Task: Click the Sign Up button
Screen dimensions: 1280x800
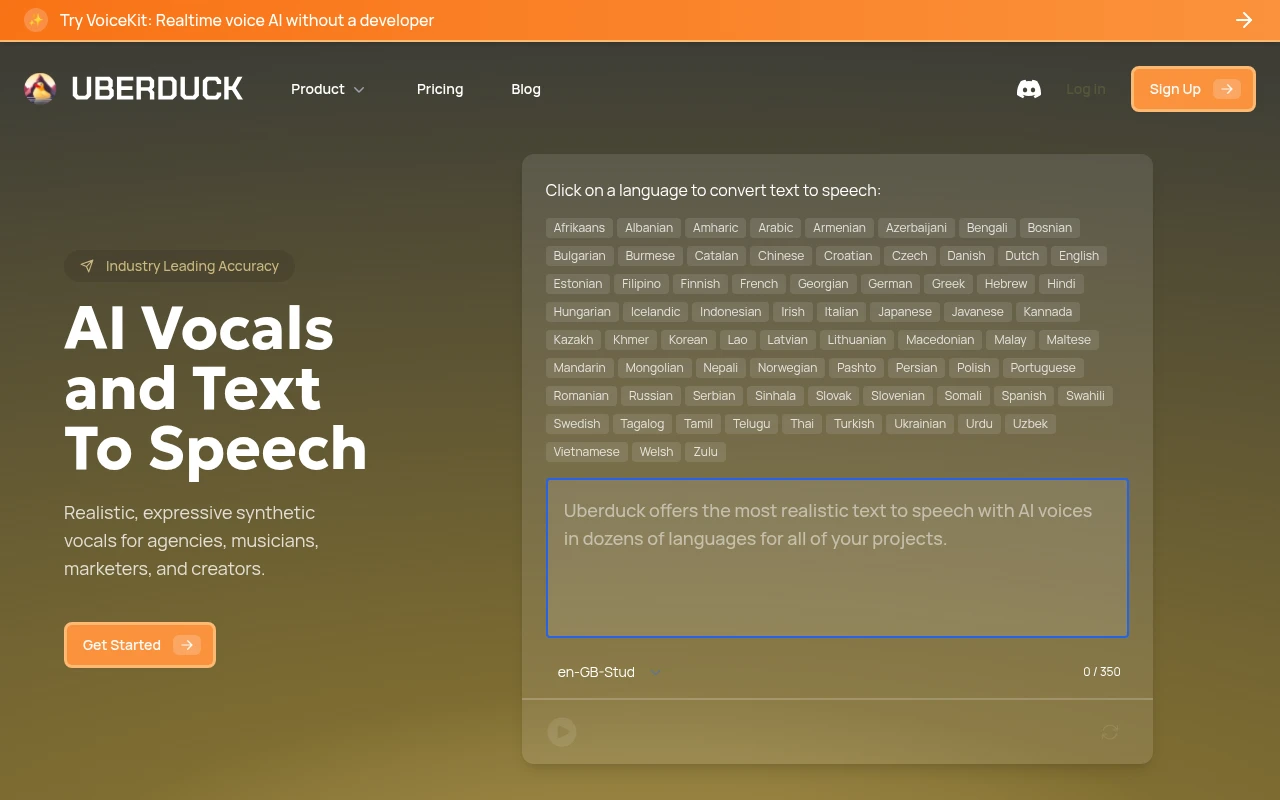Action: pos(1192,89)
